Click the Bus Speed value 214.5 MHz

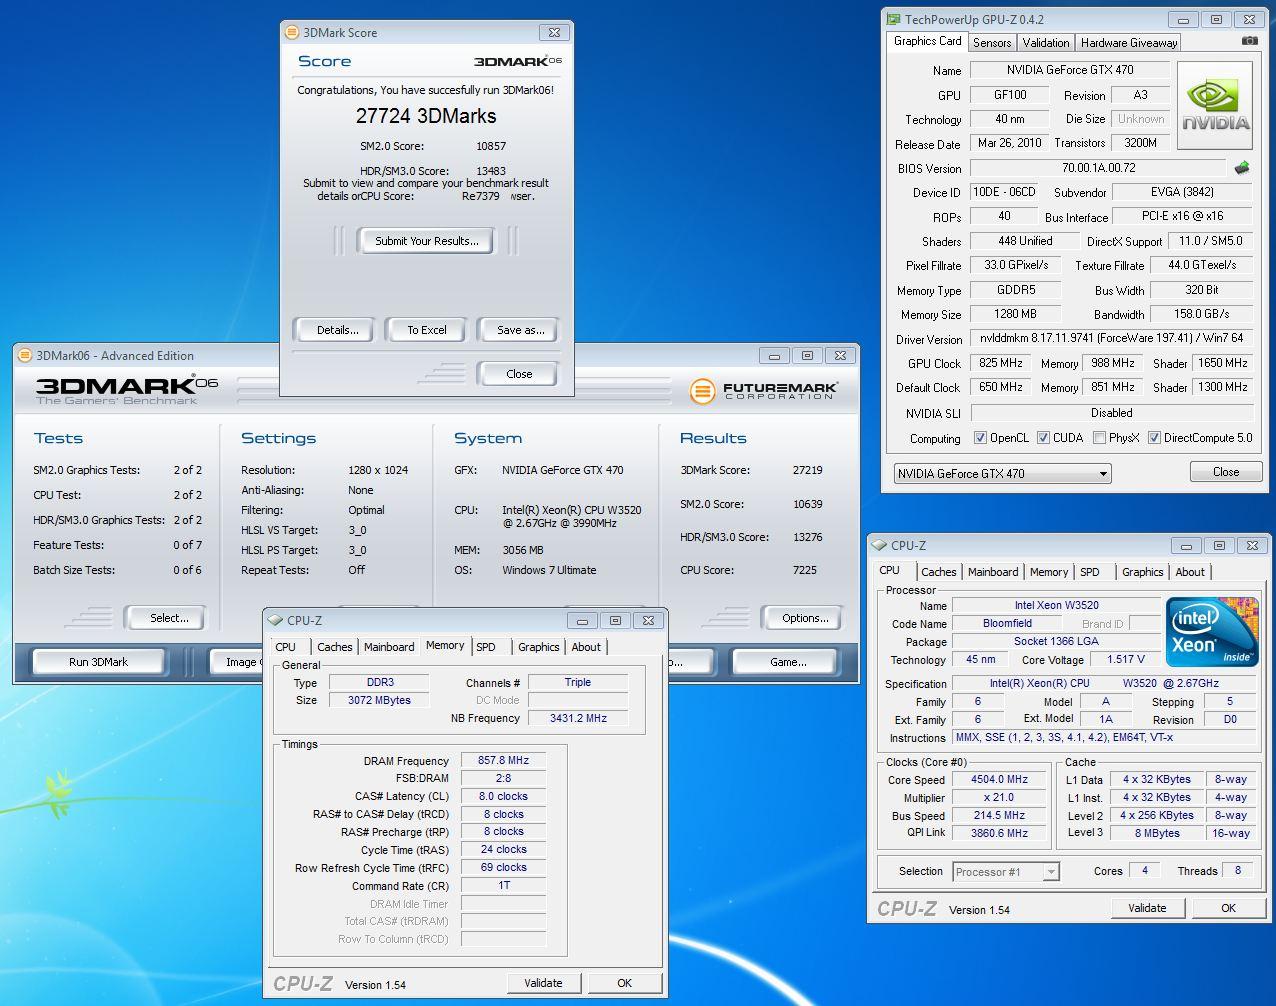(x=999, y=815)
